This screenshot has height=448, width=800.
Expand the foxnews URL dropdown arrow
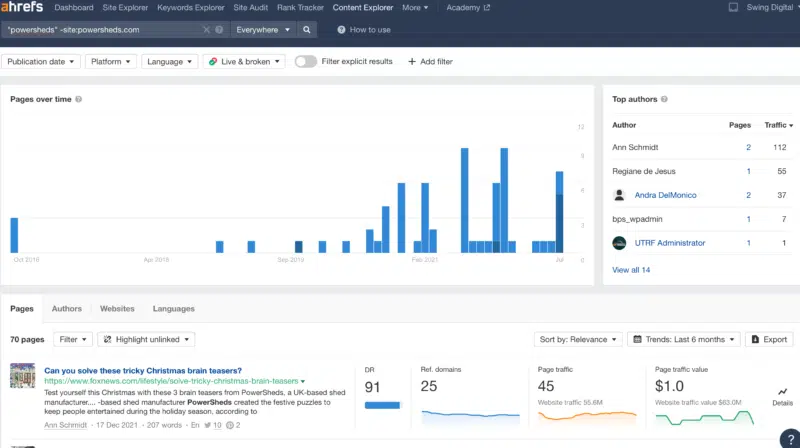point(303,381)
